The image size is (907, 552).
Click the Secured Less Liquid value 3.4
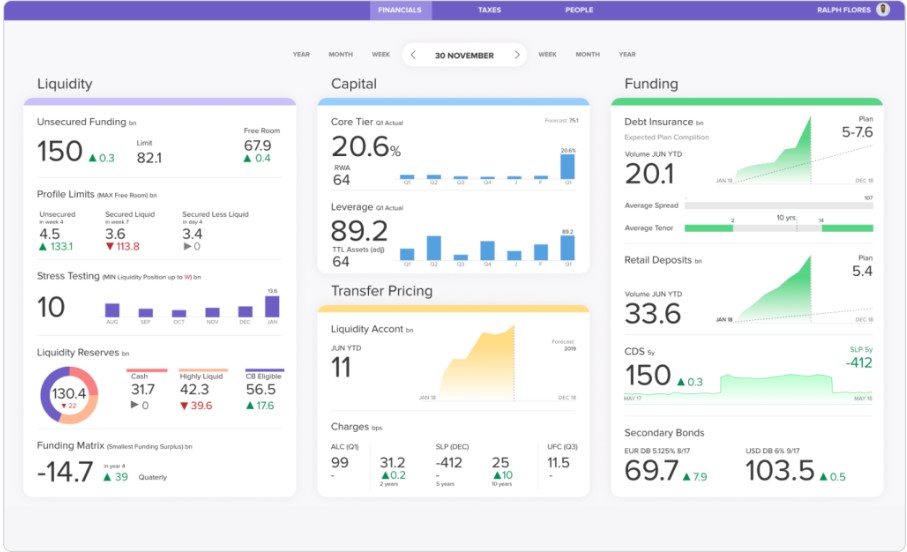192,234
